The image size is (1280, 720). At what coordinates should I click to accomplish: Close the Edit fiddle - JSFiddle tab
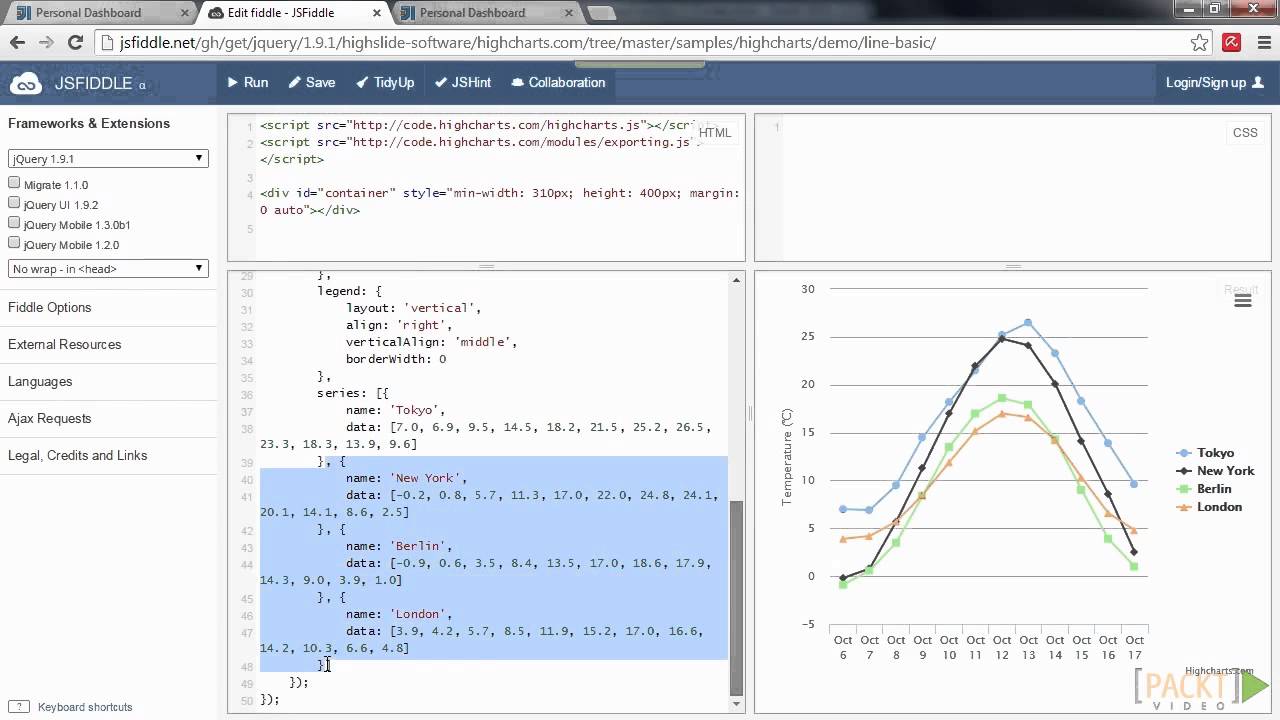[375, 13]
